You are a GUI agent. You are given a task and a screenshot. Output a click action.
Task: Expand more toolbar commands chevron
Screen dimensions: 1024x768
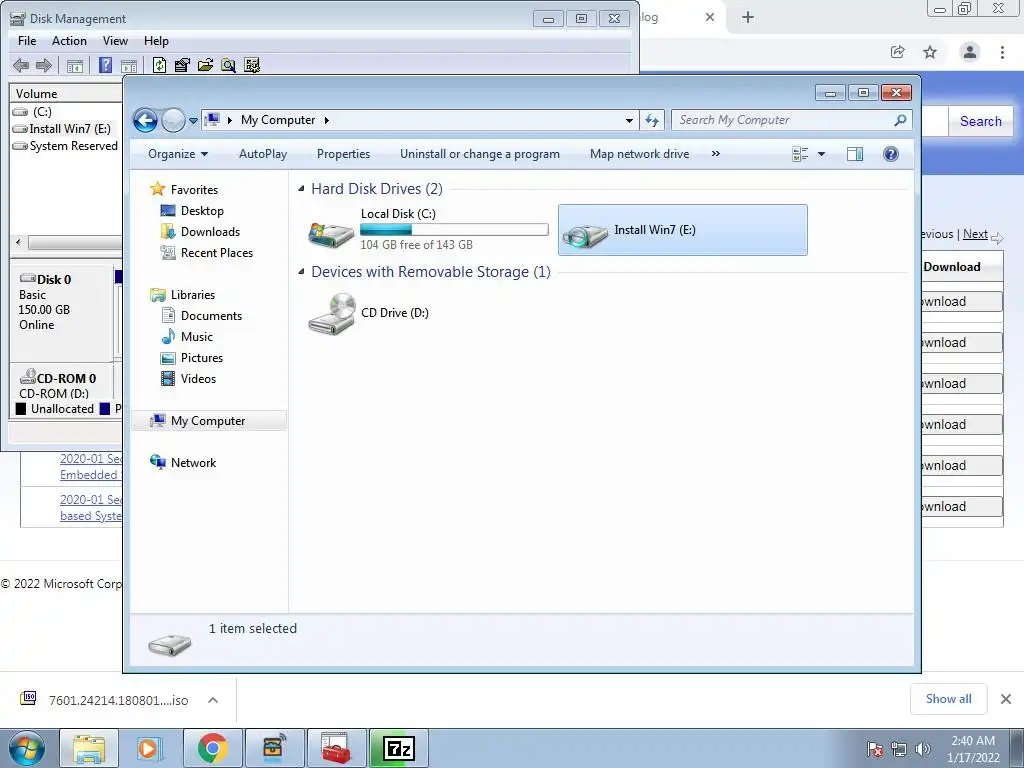coord(716,154)
